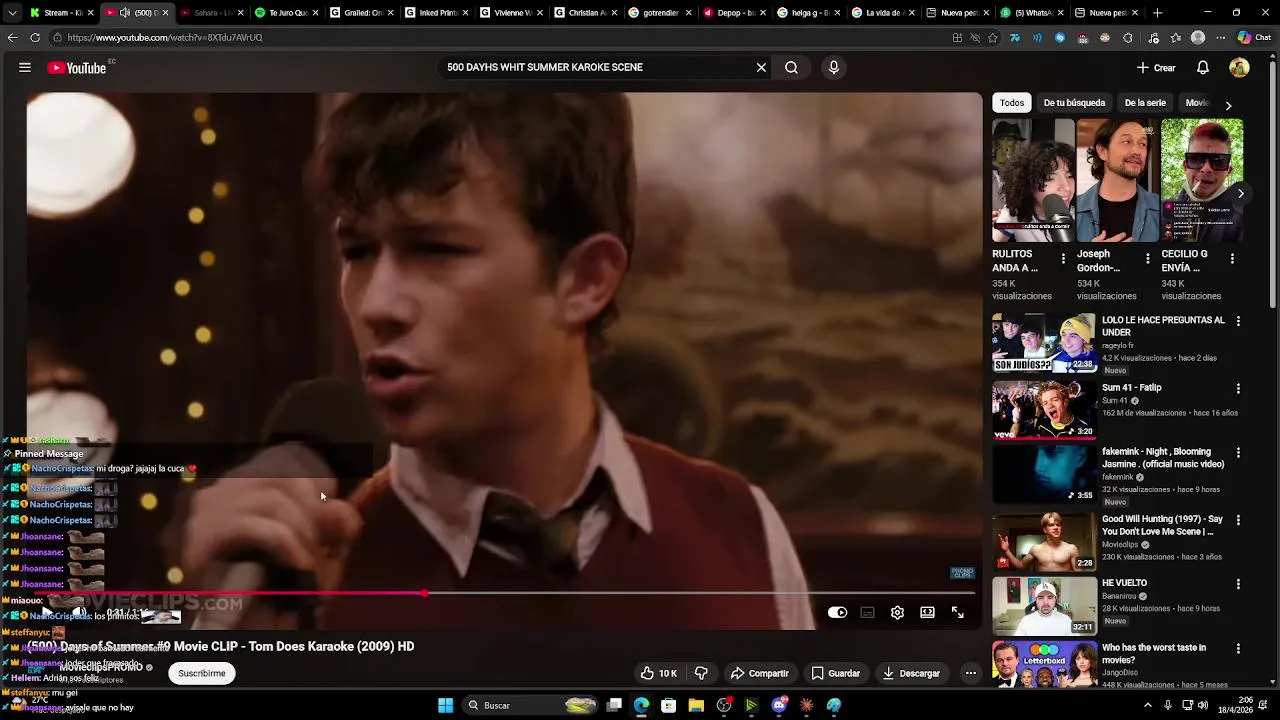Switch to theater mode in player
Image resolution: width=1280 pixels, height=720 pixels.
point(927,613)
